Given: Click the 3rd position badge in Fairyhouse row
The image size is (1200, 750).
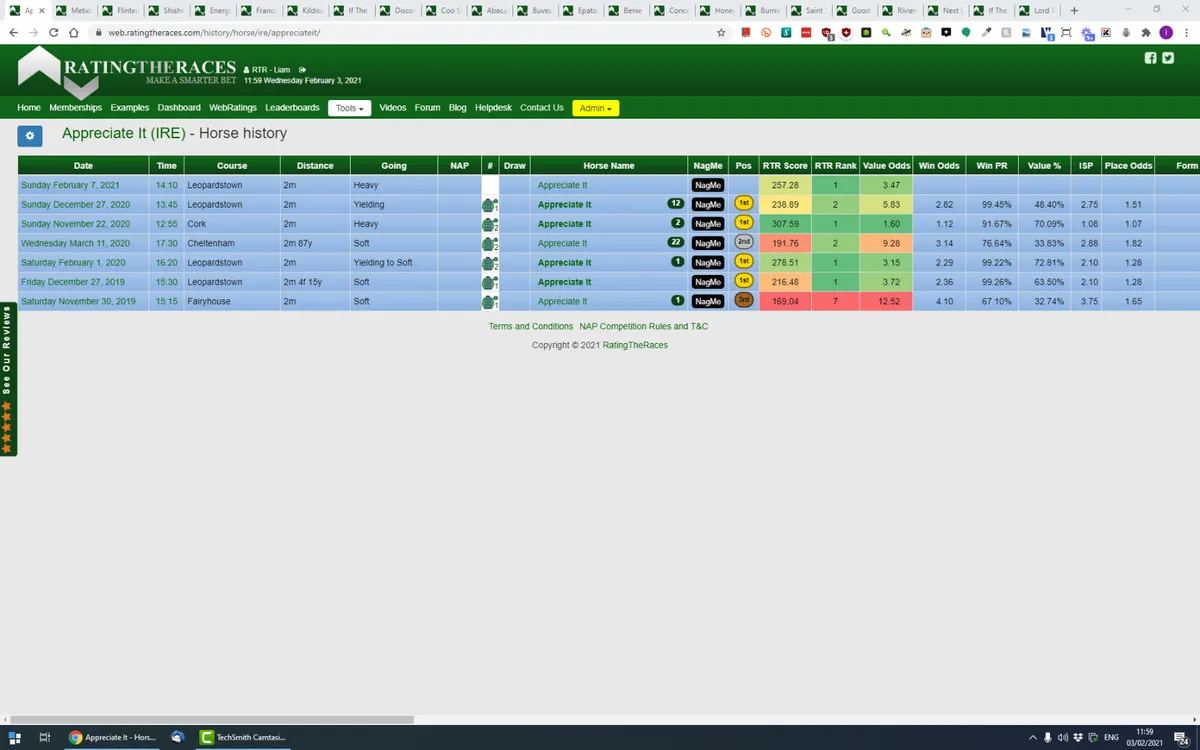Looking at the screenshot, I should click(x=743, y=301).
